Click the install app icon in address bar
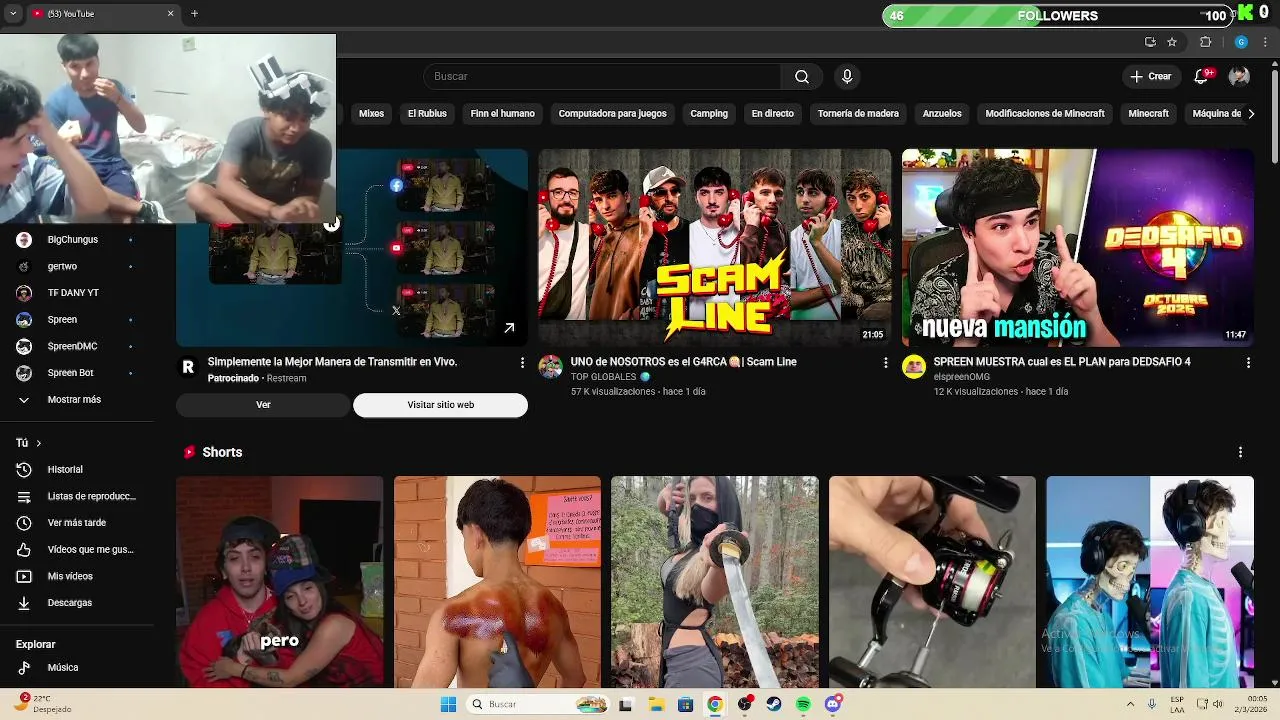This screenshot has width=1280, height=720. (1150, 42)
